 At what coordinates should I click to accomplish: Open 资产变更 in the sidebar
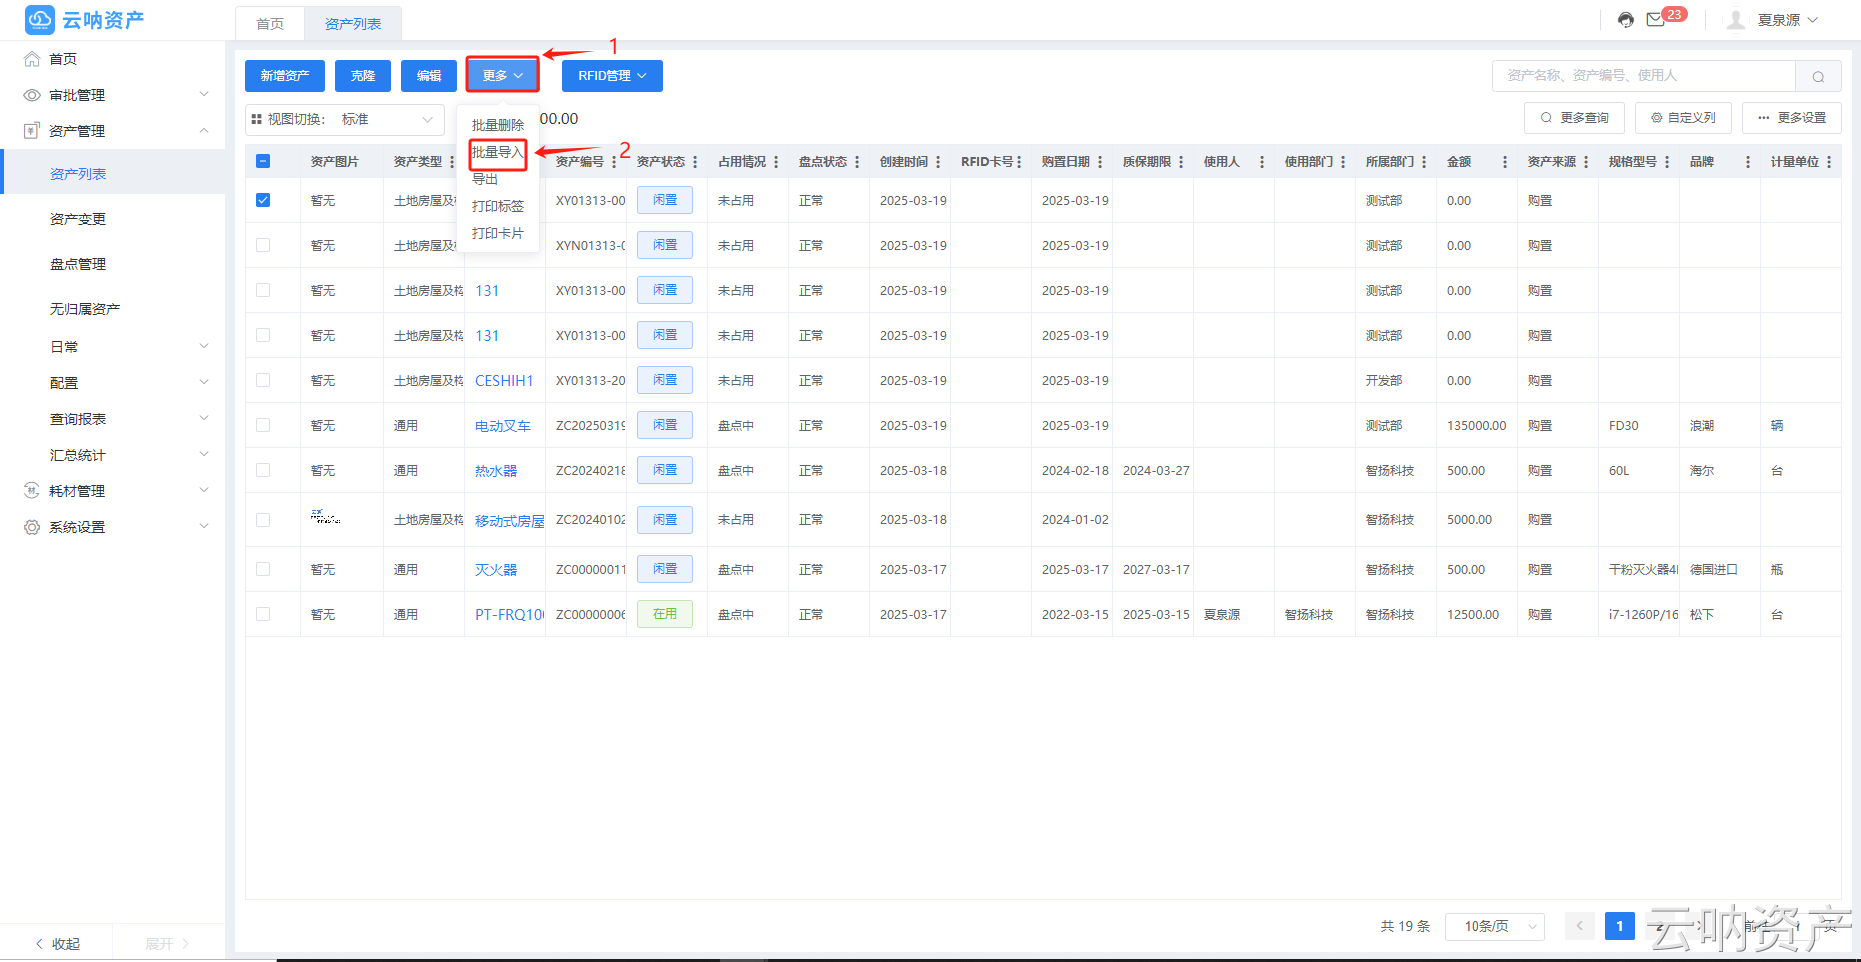point(78,219)
